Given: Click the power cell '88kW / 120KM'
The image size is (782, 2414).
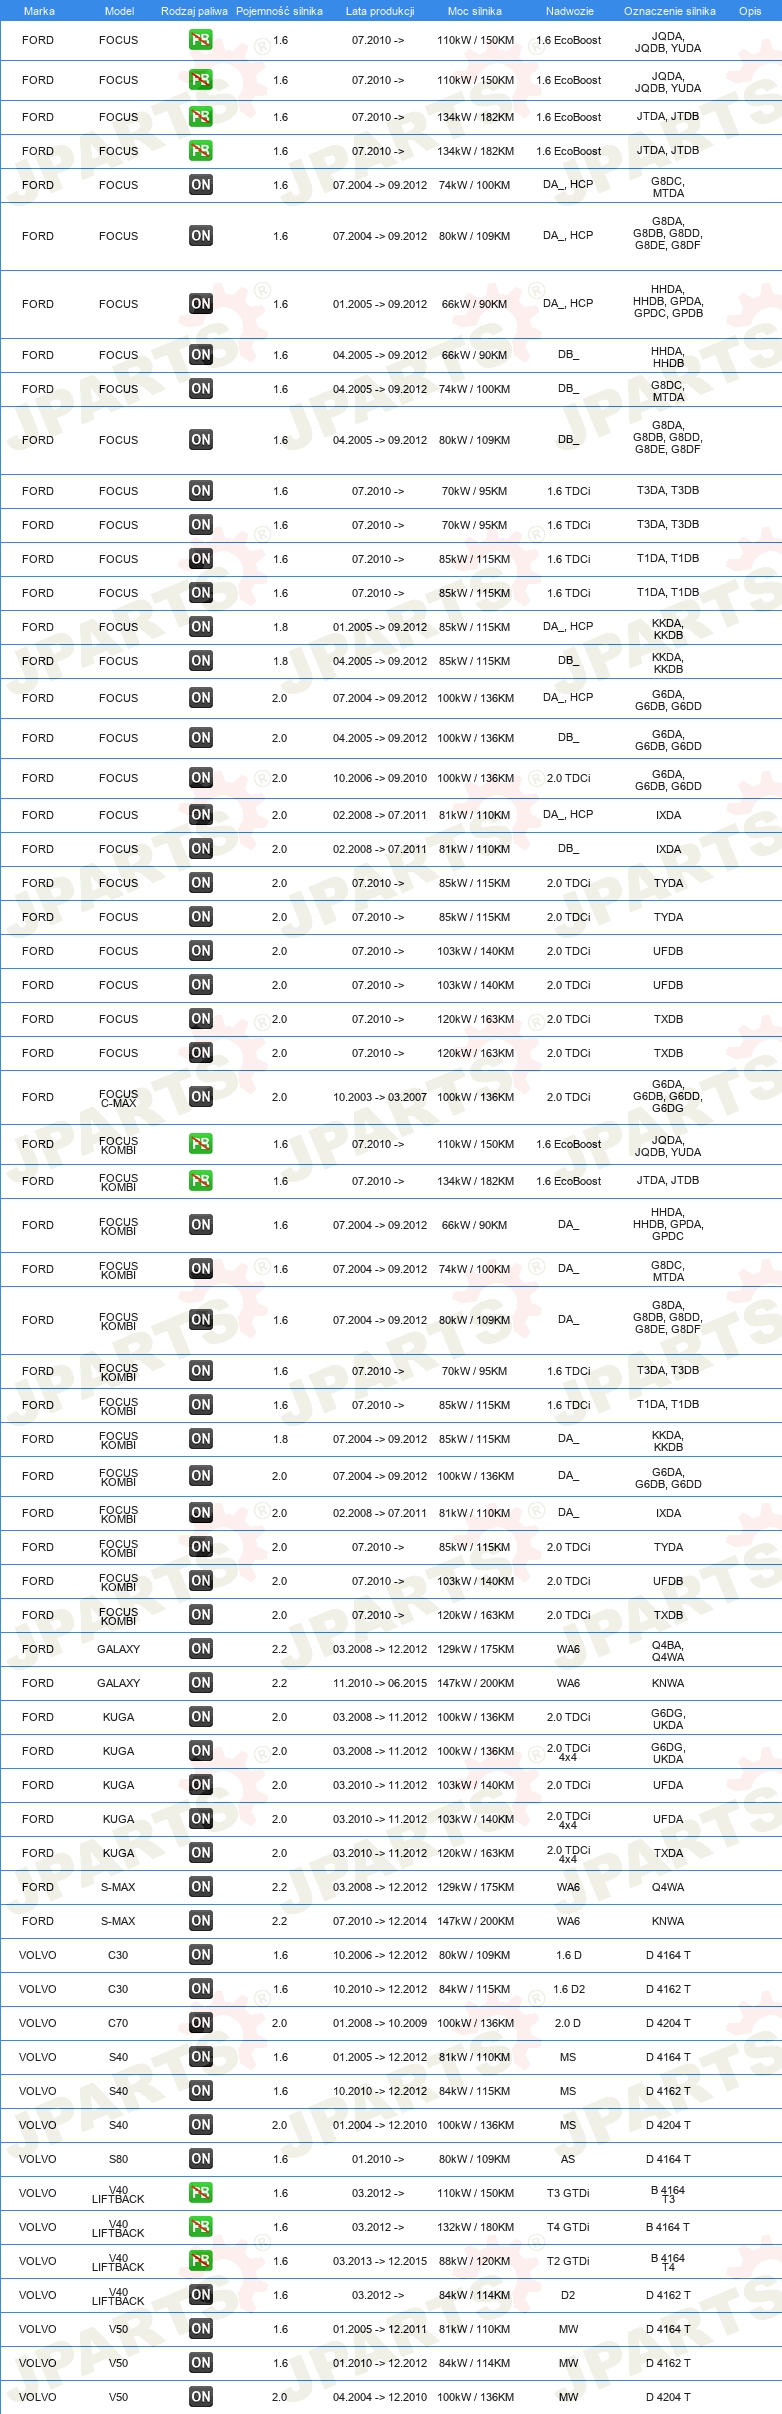Looking at the screenshot, I should 475,2261.
